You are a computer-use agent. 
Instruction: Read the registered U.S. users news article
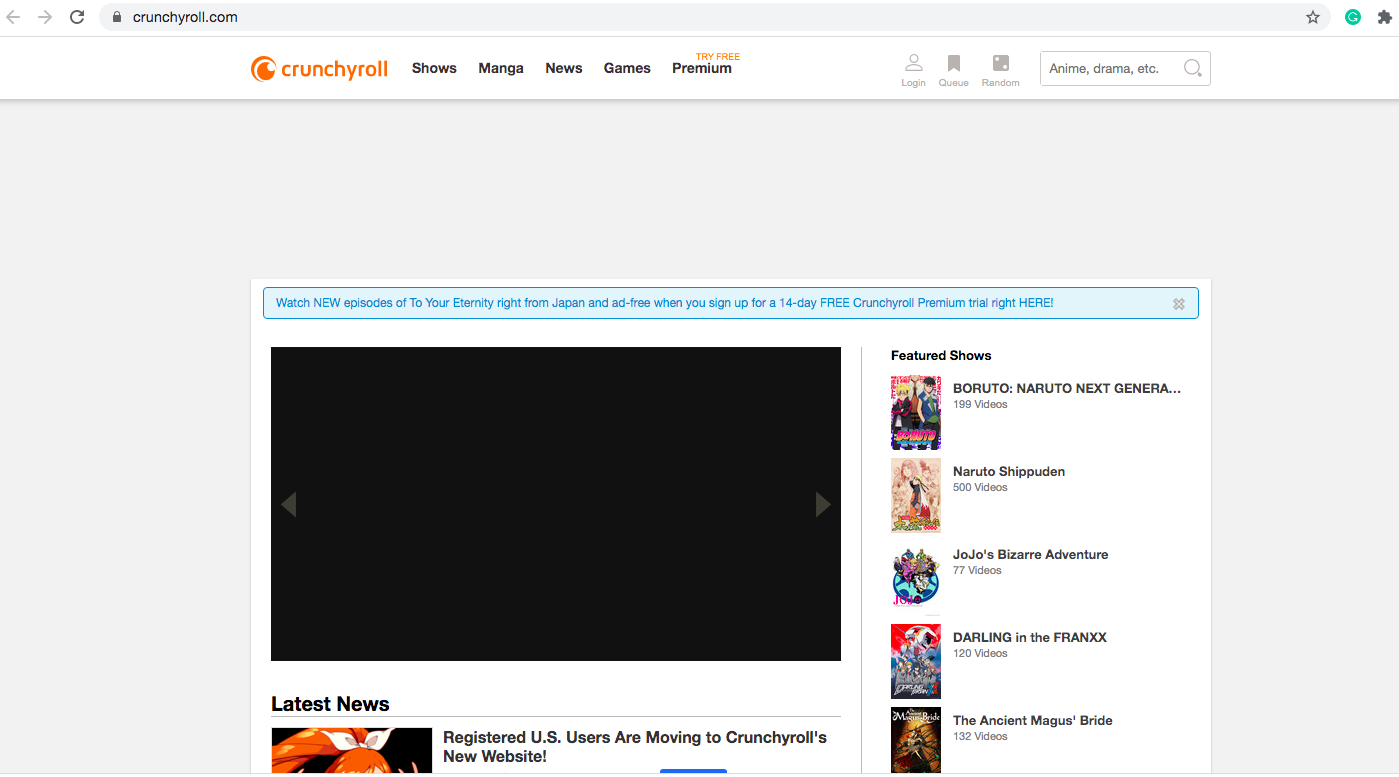coord(635,747)
